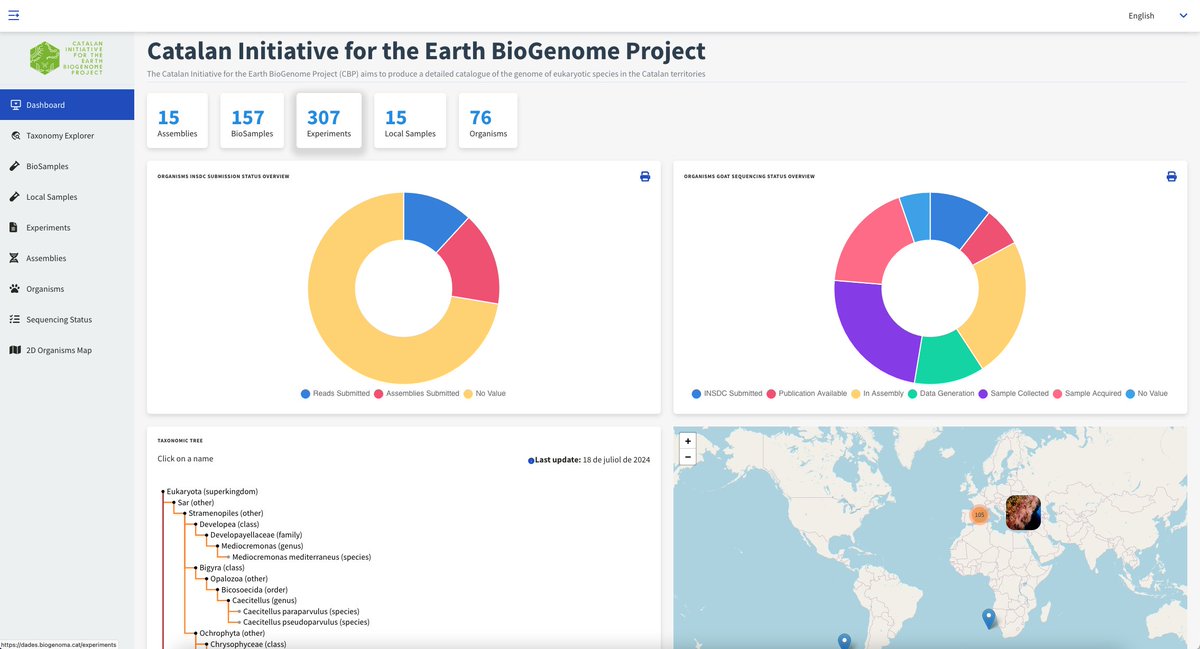Click the Local Samples pen icon
This screenshot has height=649, width=1200.
coord(14,197)
